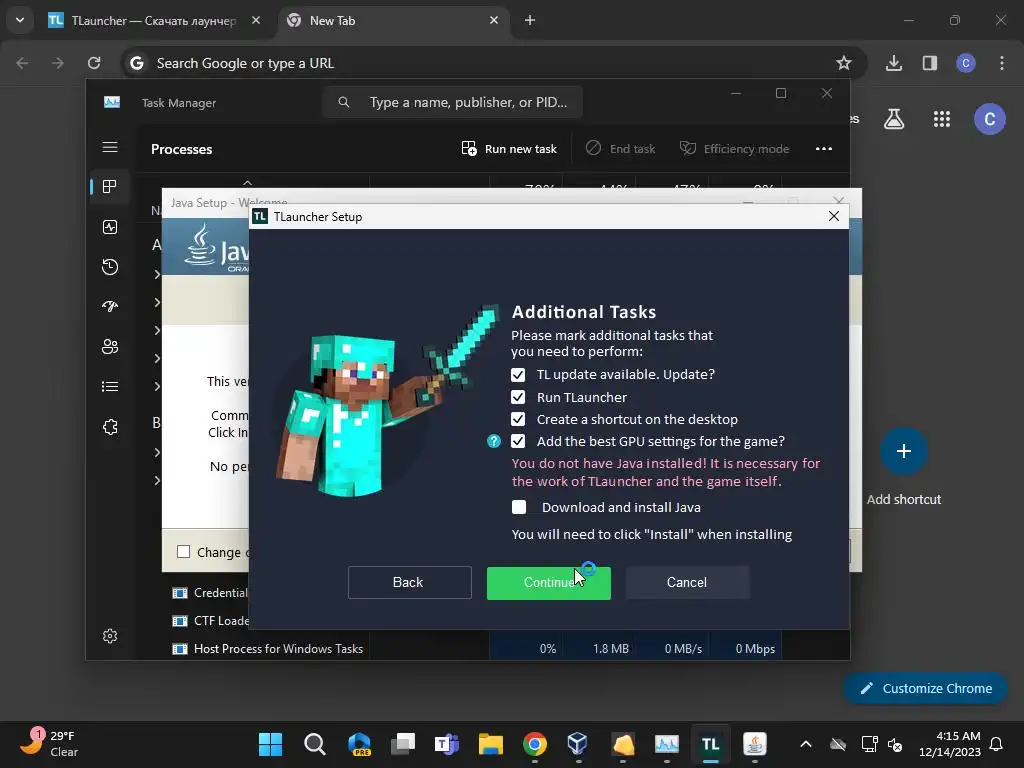Collapse the process list sort chevron

click(248, 183)
